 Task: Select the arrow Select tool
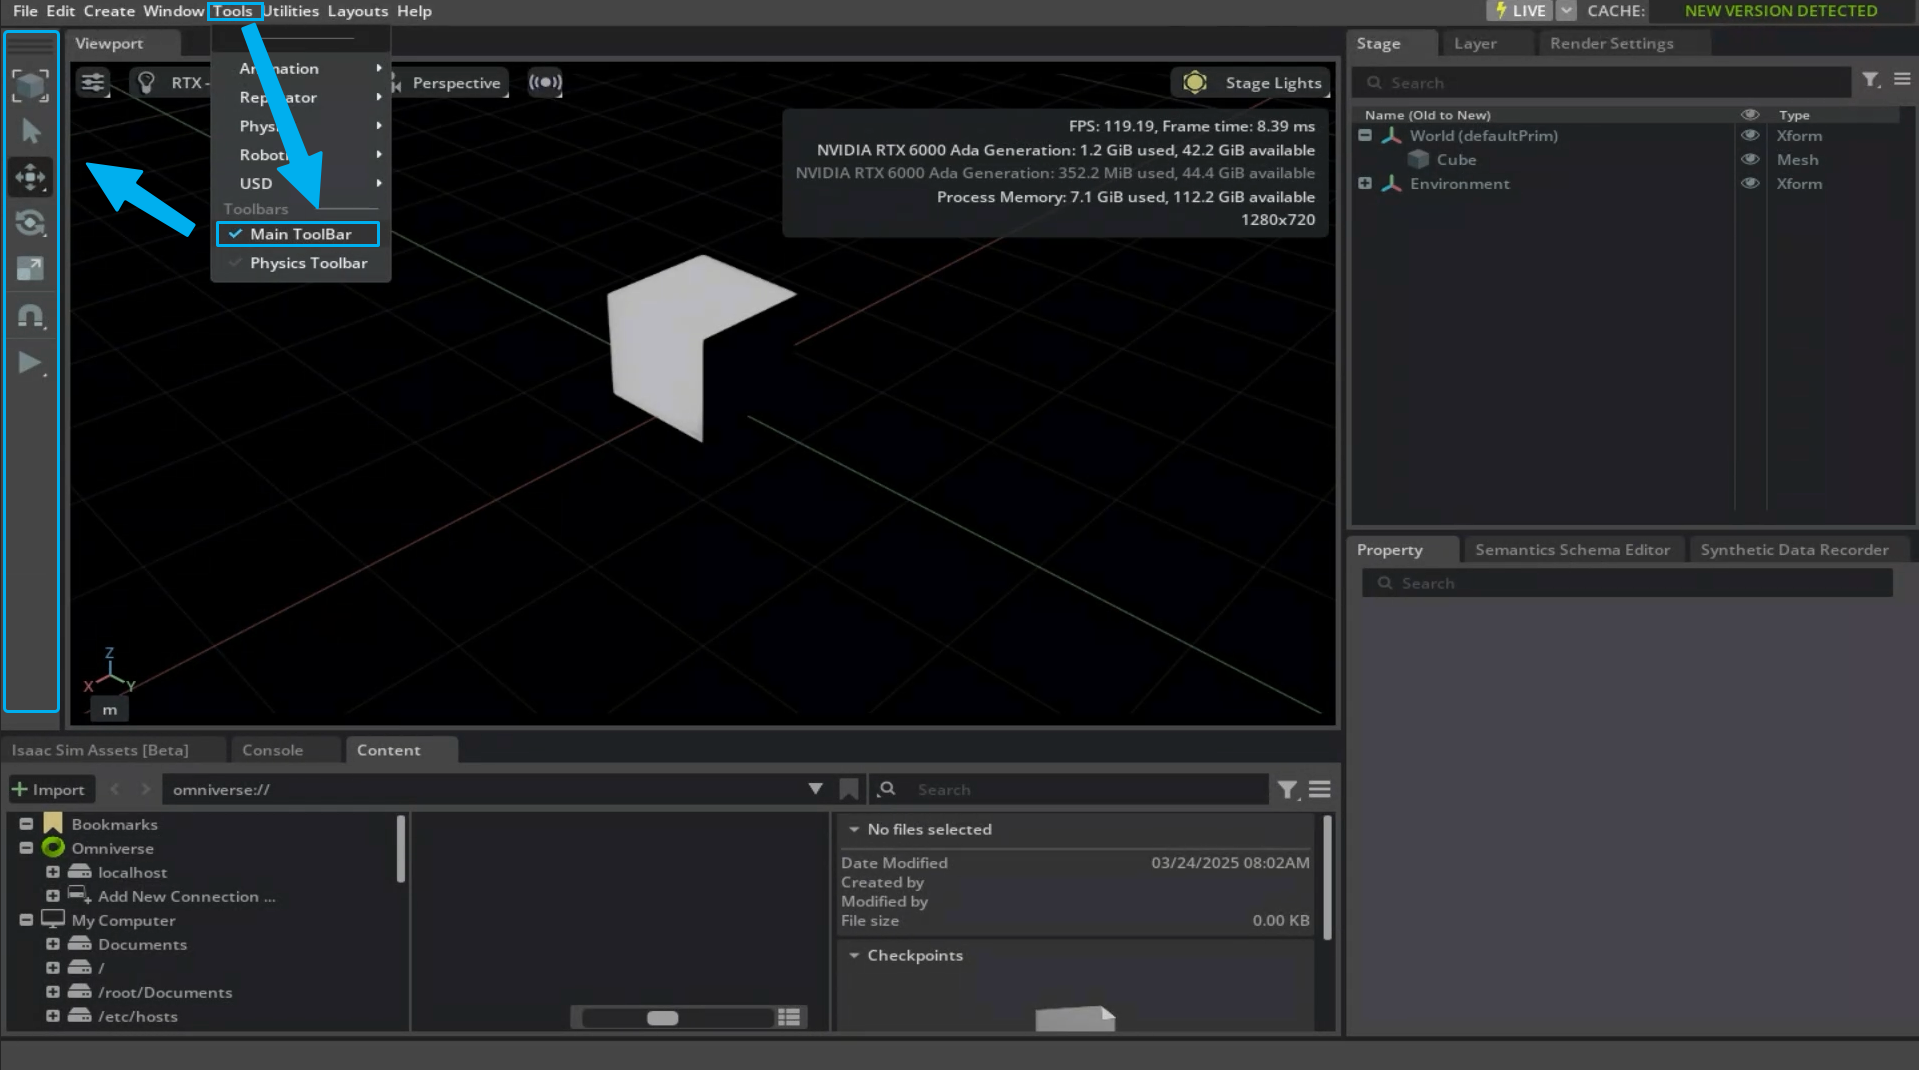30,131
